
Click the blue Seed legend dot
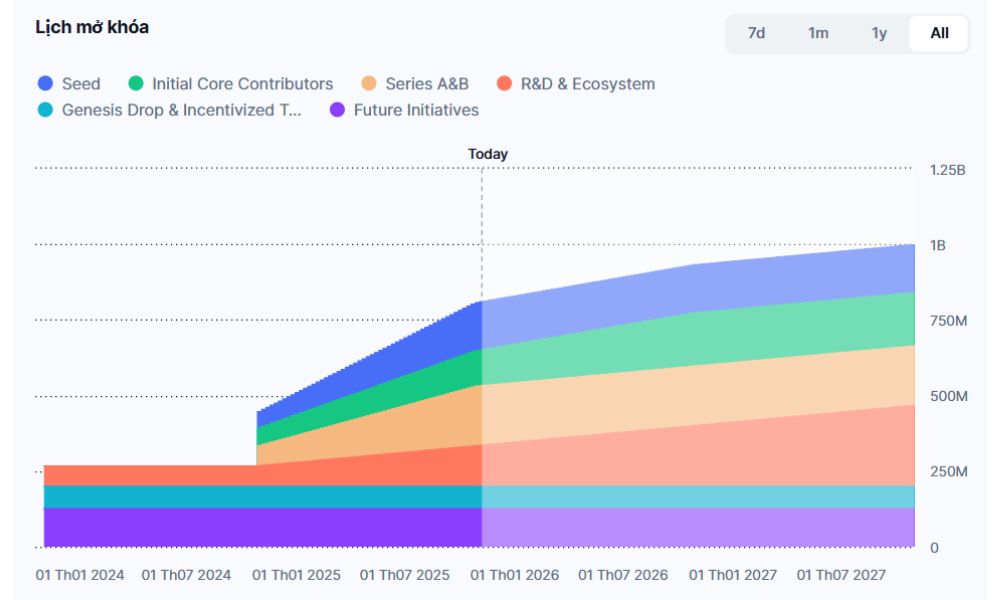[x=45, y=84]
